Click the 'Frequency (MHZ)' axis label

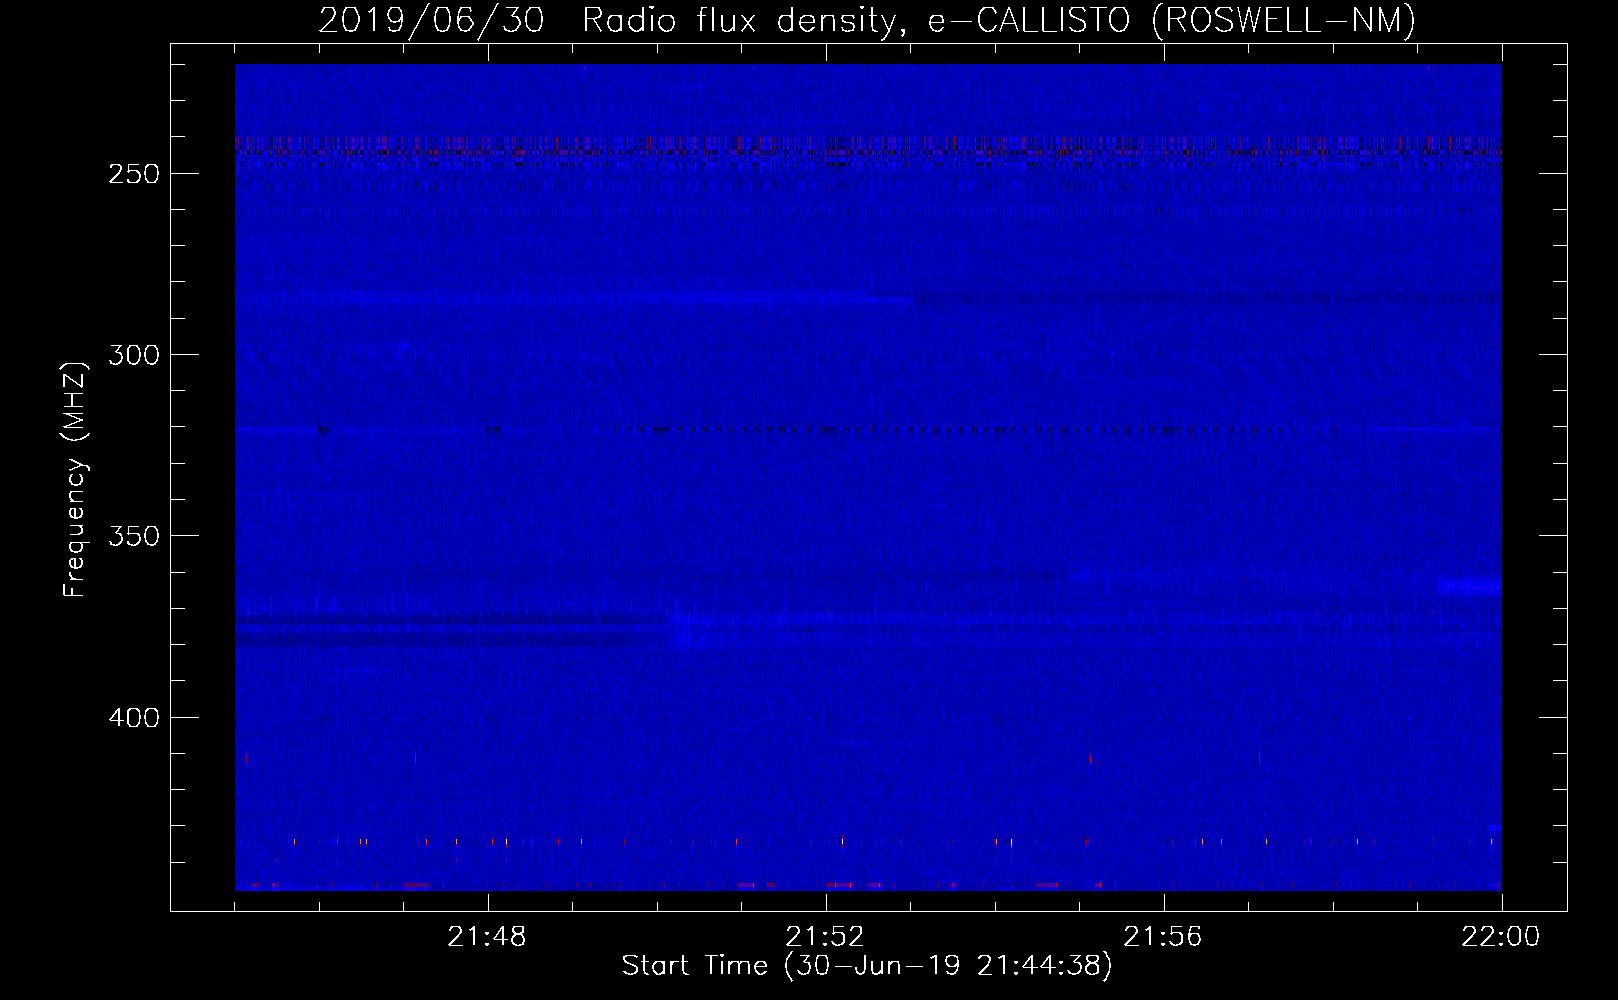click(75, 479)
